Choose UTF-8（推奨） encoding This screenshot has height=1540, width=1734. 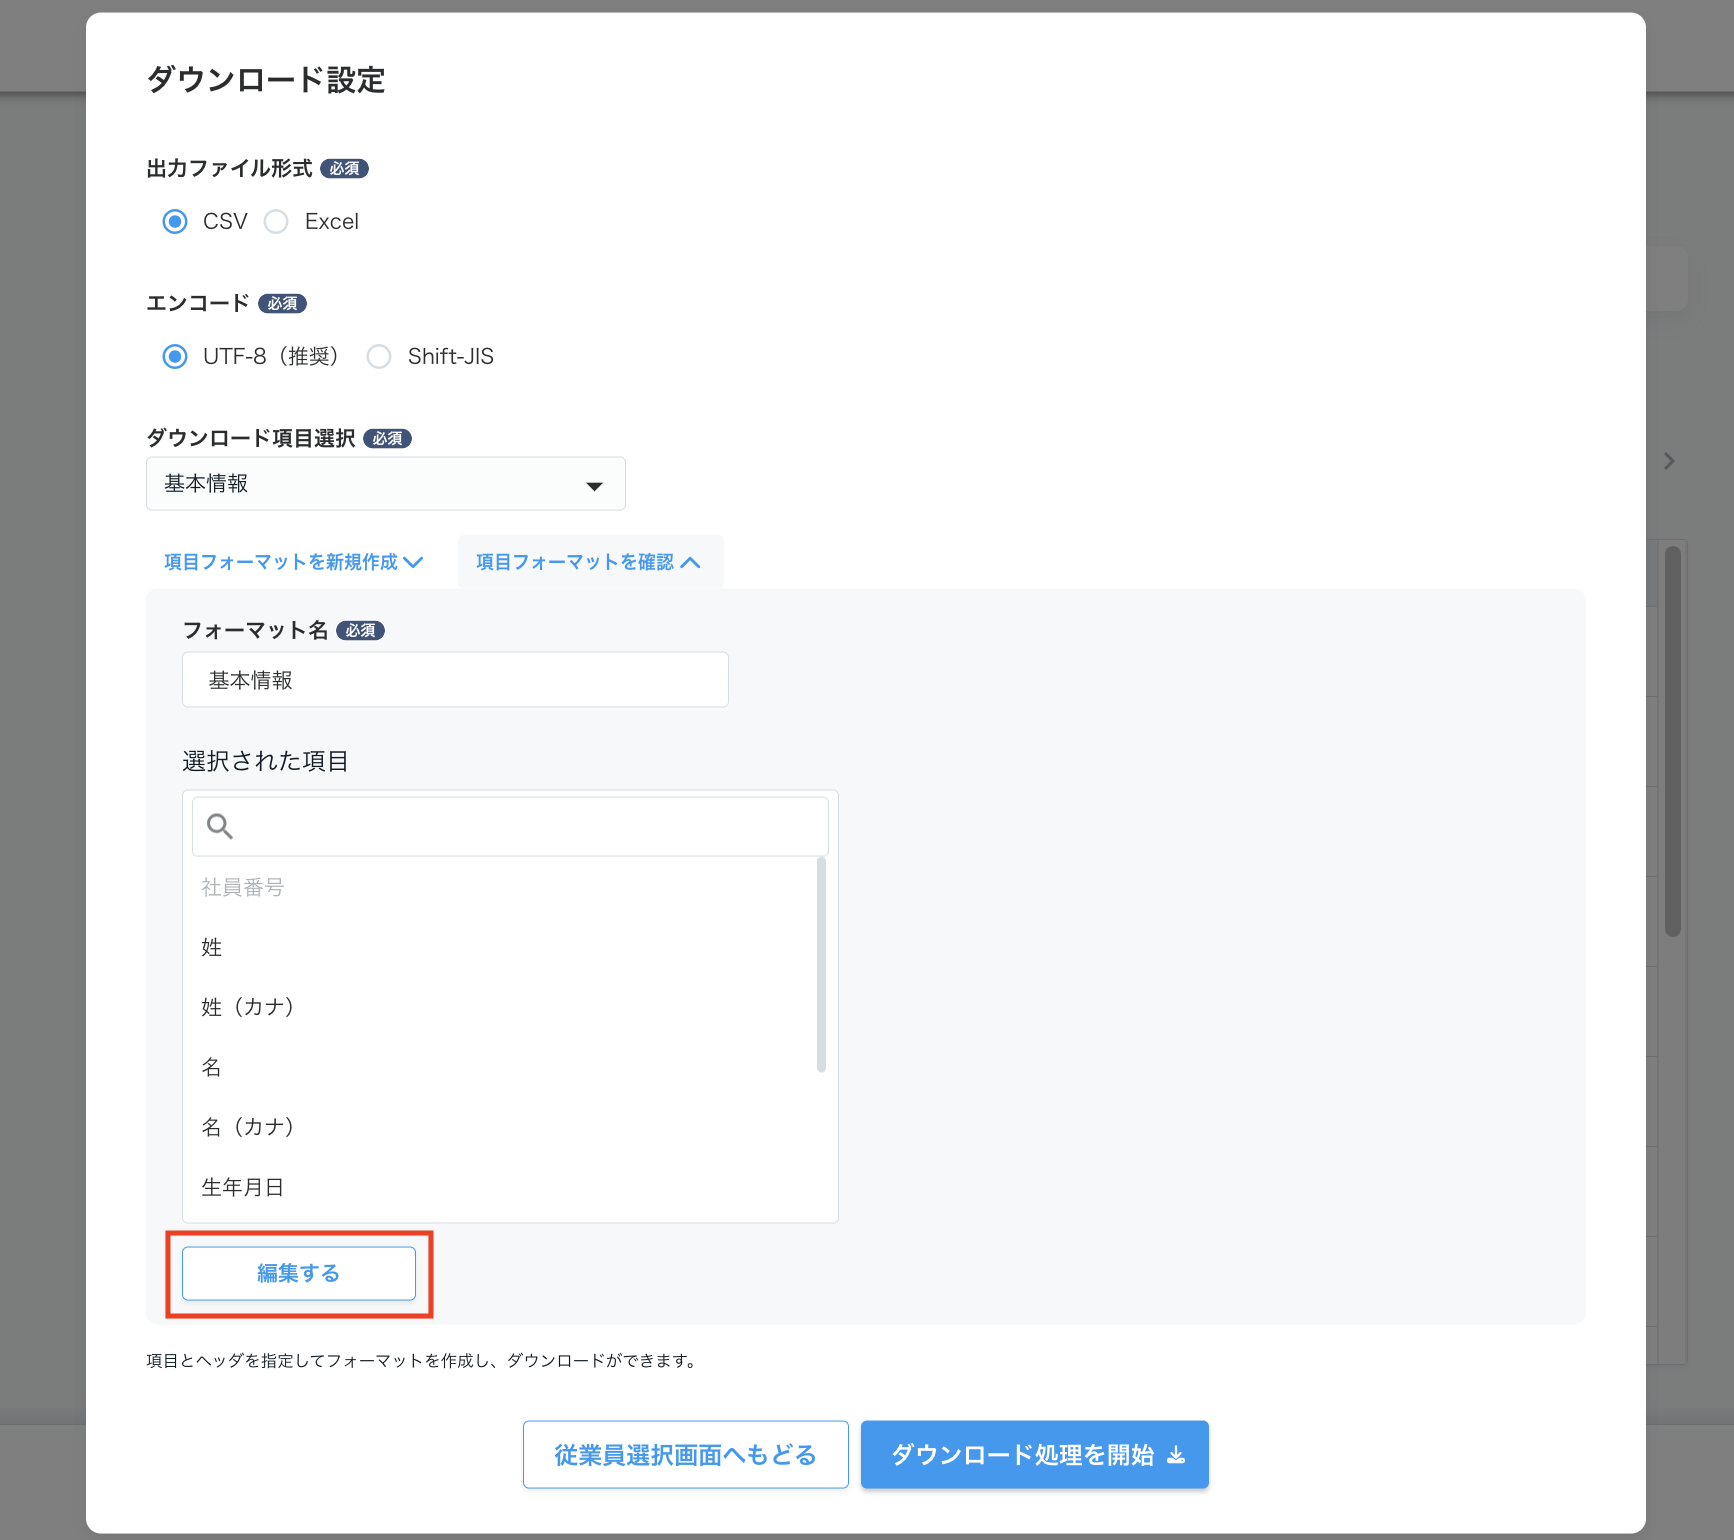[x=175, y=356]
